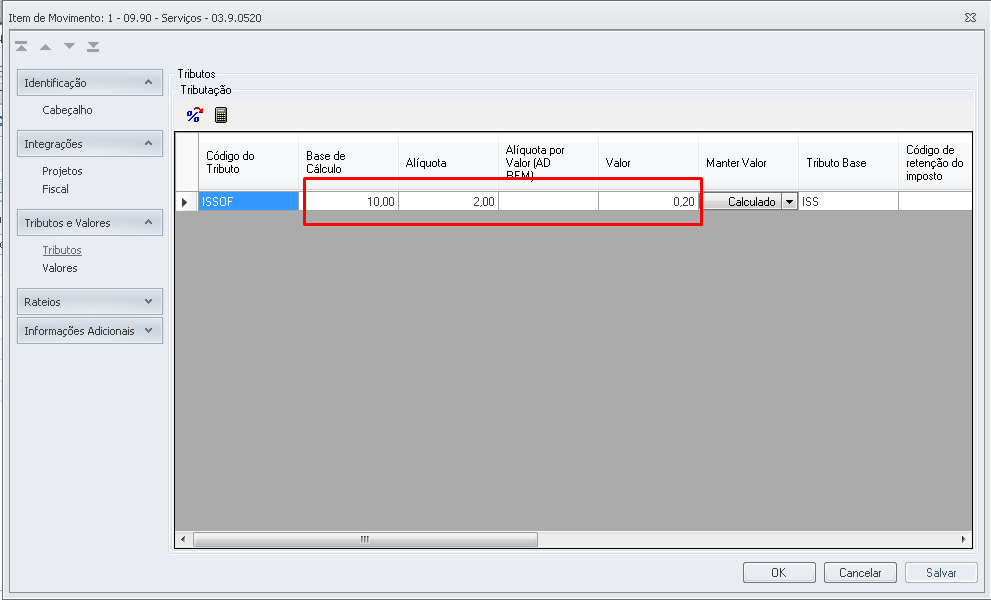
Task: Open the calculator icon in Tributação toolbar
Action: [221, 114]
